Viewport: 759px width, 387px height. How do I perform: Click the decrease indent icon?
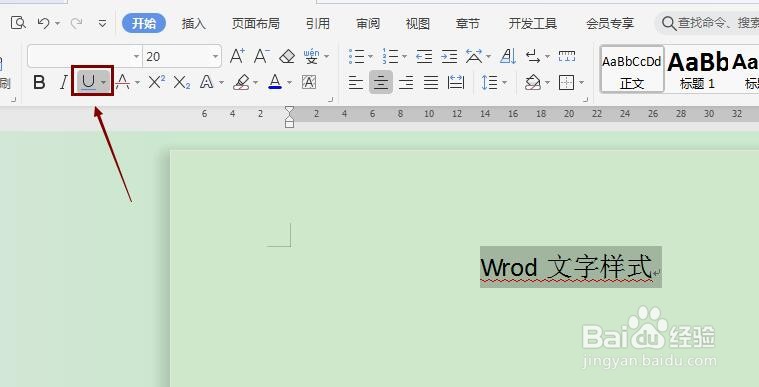pyautogui.click(x=424, y=56)
